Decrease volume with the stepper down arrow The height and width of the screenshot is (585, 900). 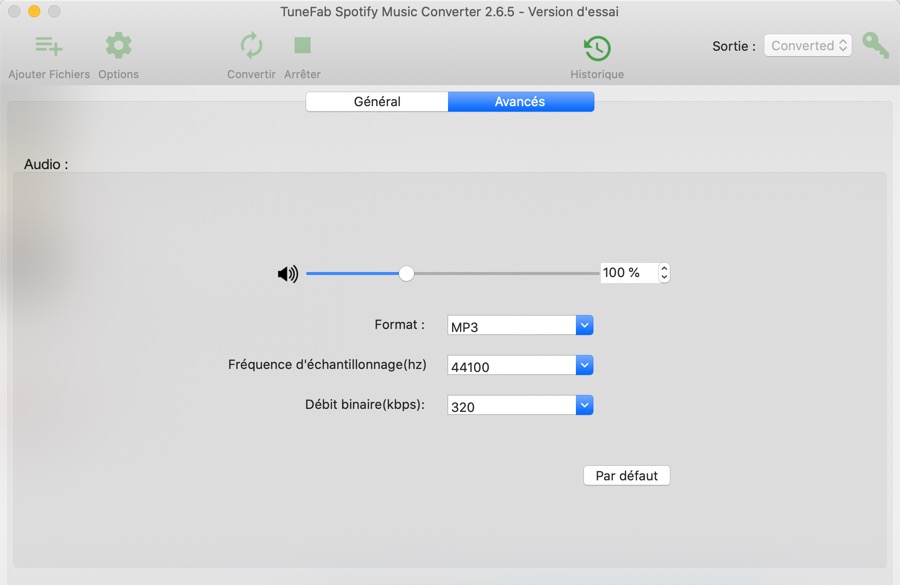[665, 278]
